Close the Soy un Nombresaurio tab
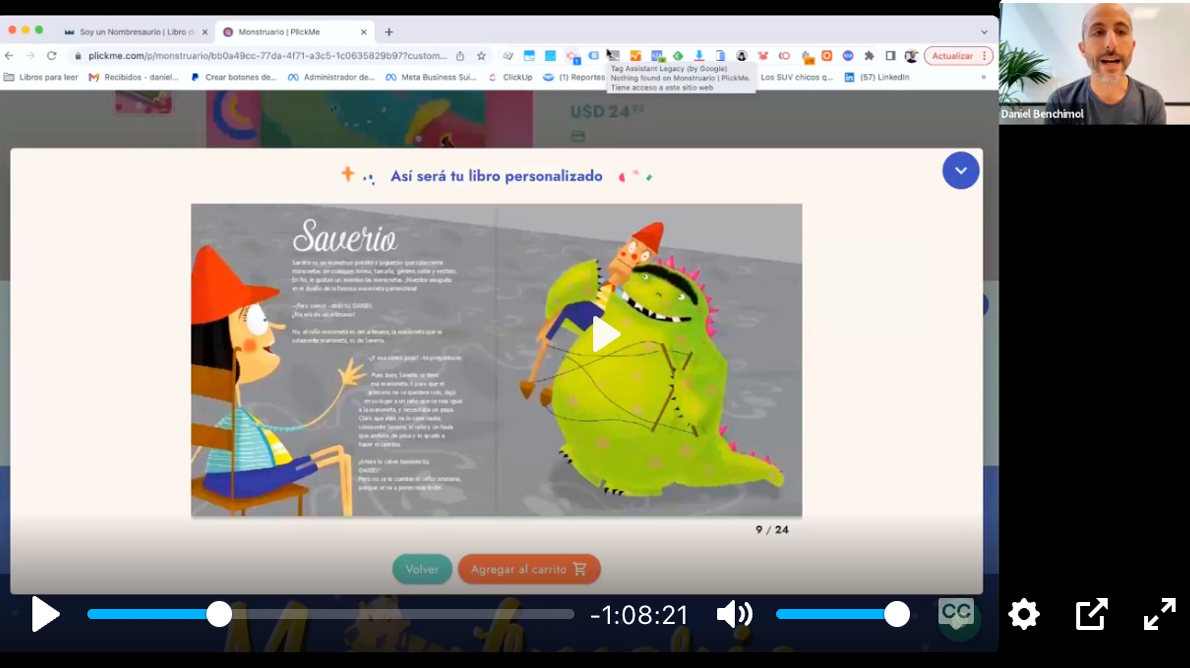1190x668 pixels. 205,32
